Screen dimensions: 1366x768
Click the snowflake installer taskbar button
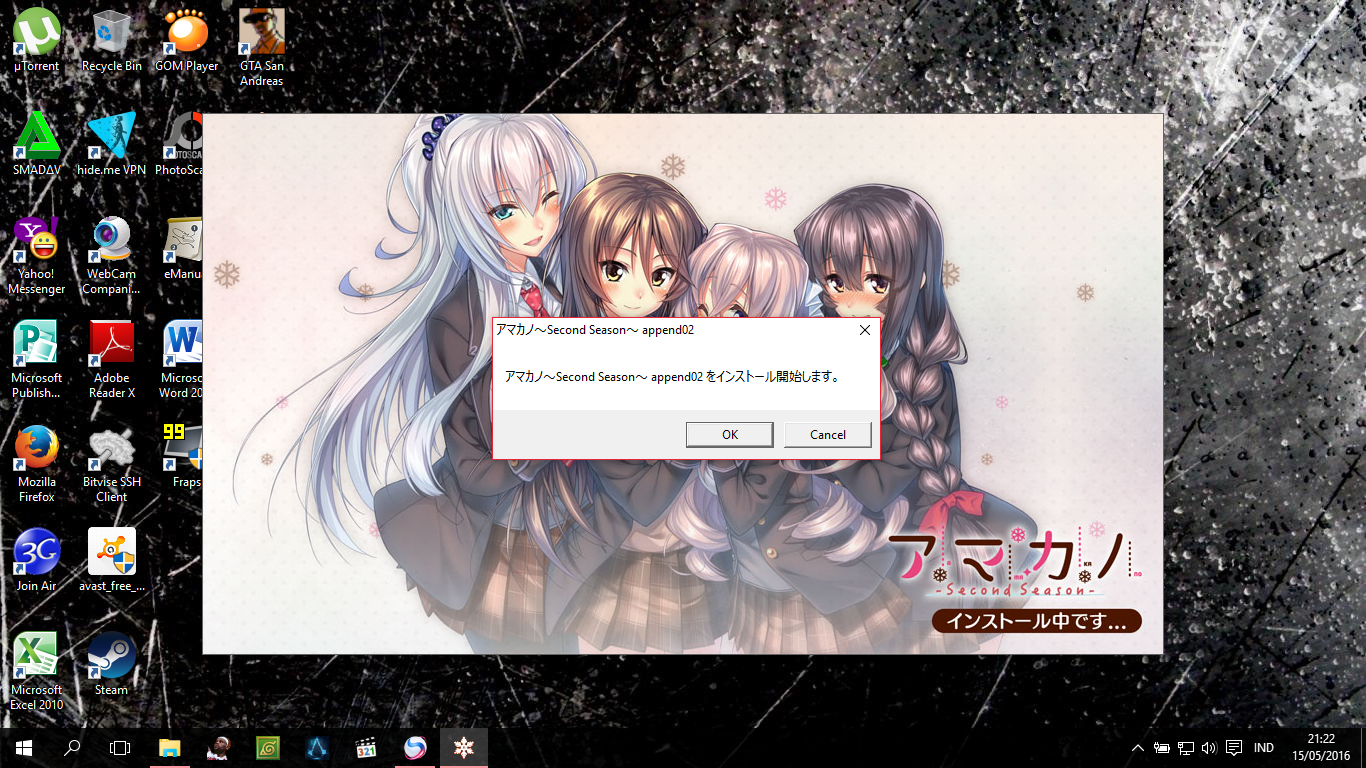click(464, 747)
